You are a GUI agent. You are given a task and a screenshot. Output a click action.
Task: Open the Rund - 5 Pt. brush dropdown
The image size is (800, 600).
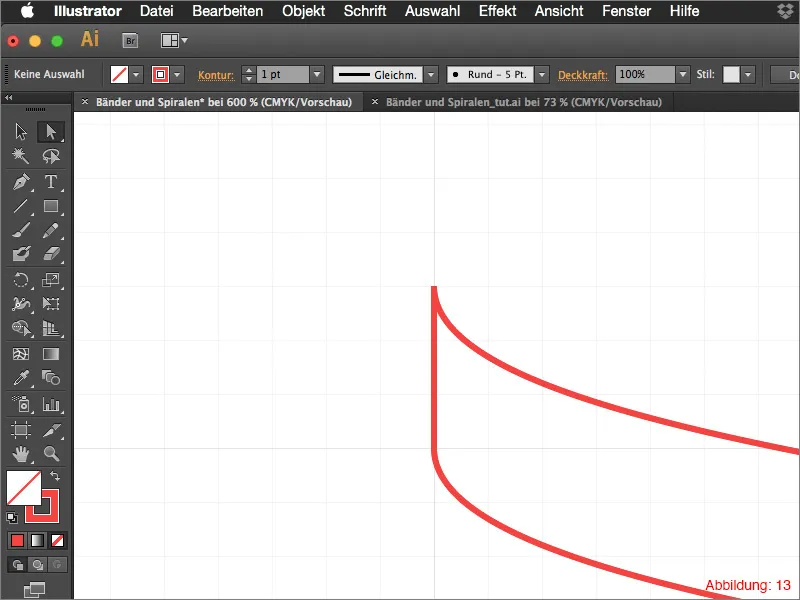[x=542, y=74]
